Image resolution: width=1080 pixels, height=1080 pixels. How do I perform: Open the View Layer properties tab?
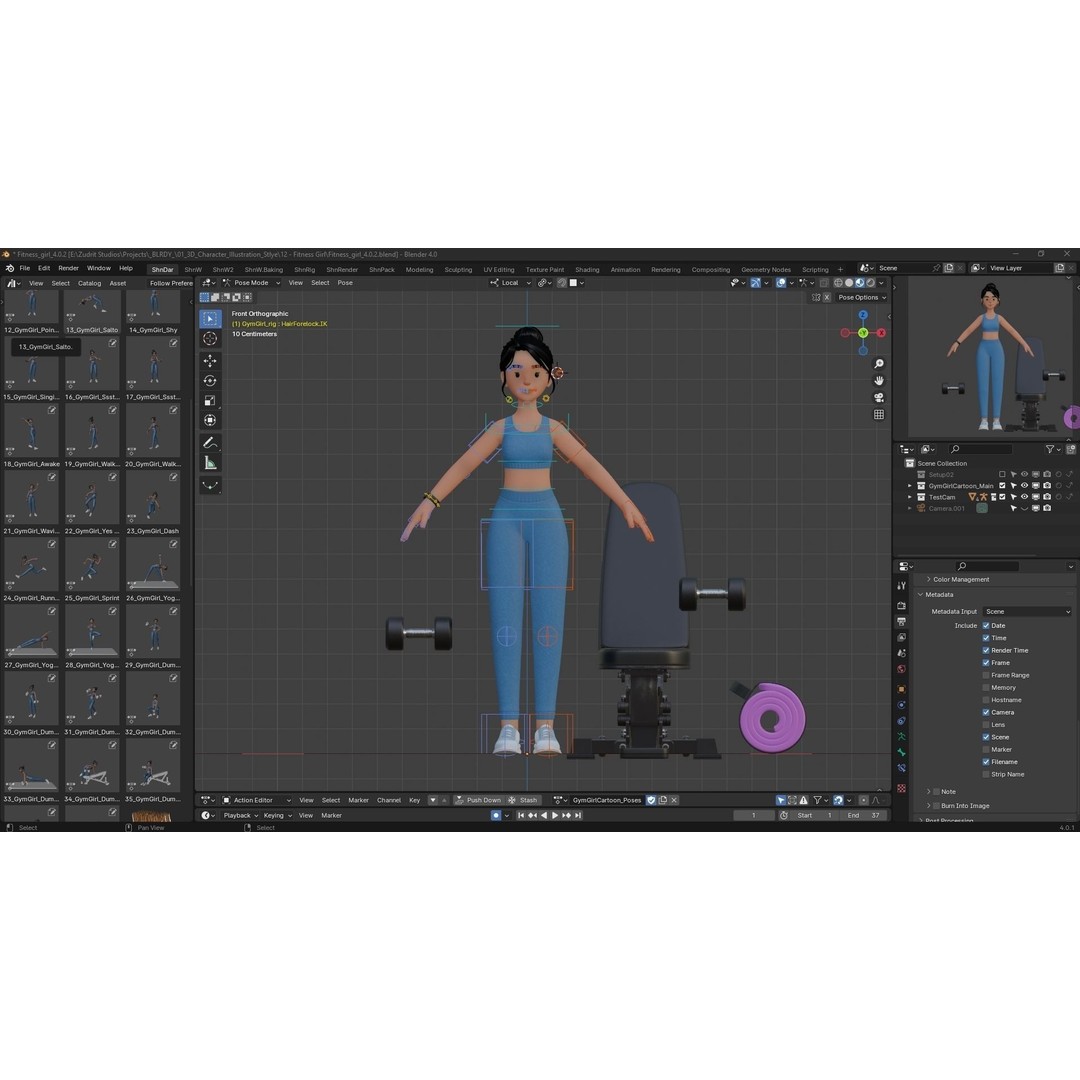click(x=902, y=637)
